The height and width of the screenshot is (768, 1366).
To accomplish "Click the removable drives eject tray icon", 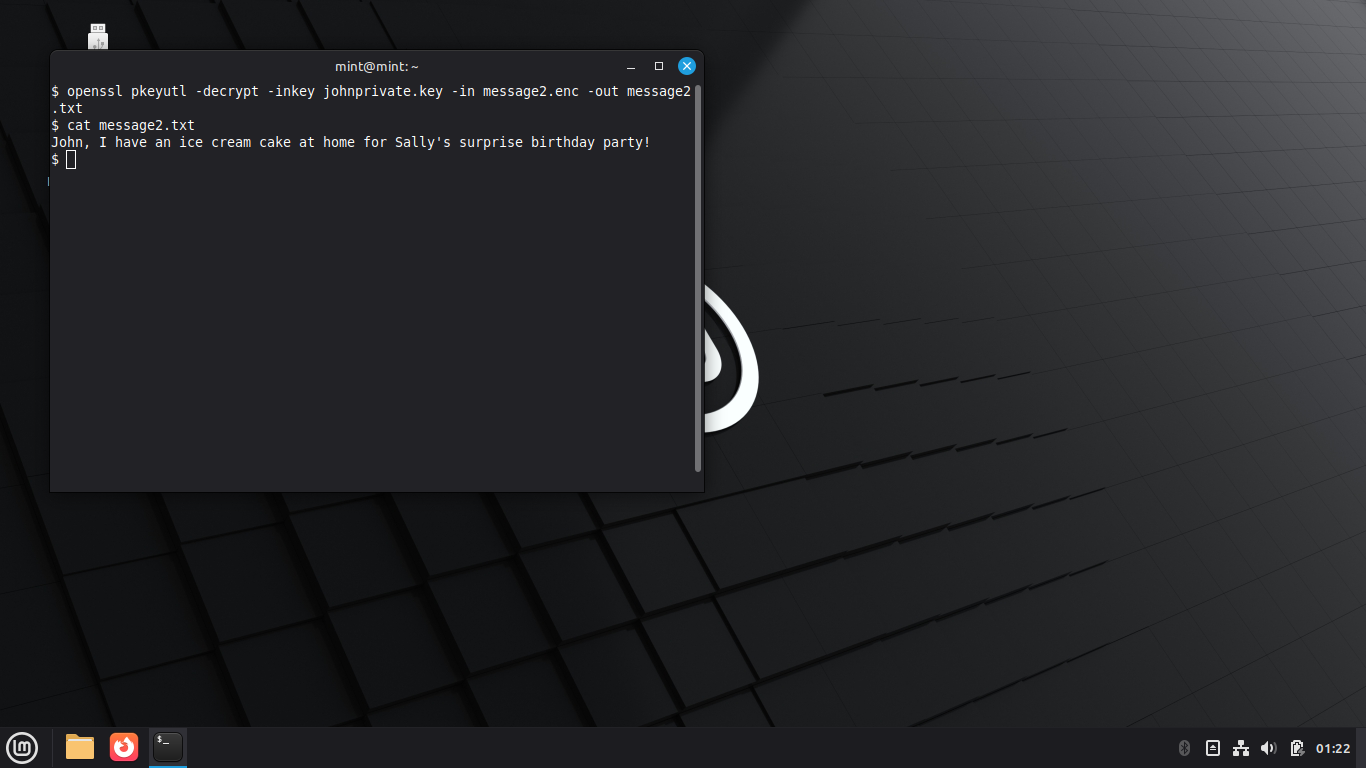I will click(1212, 748).
